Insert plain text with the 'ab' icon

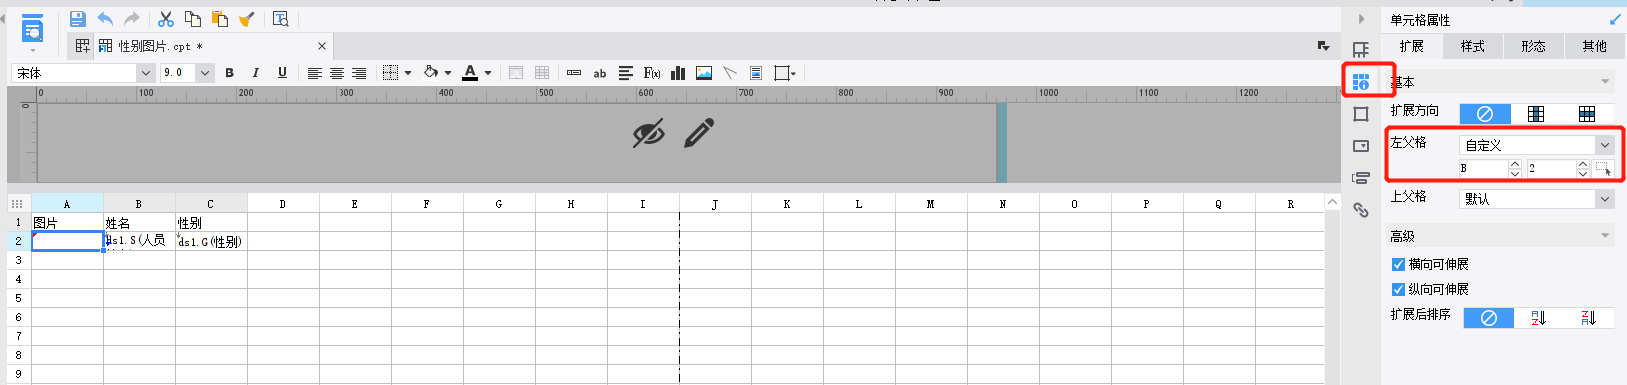pos(600,73)
